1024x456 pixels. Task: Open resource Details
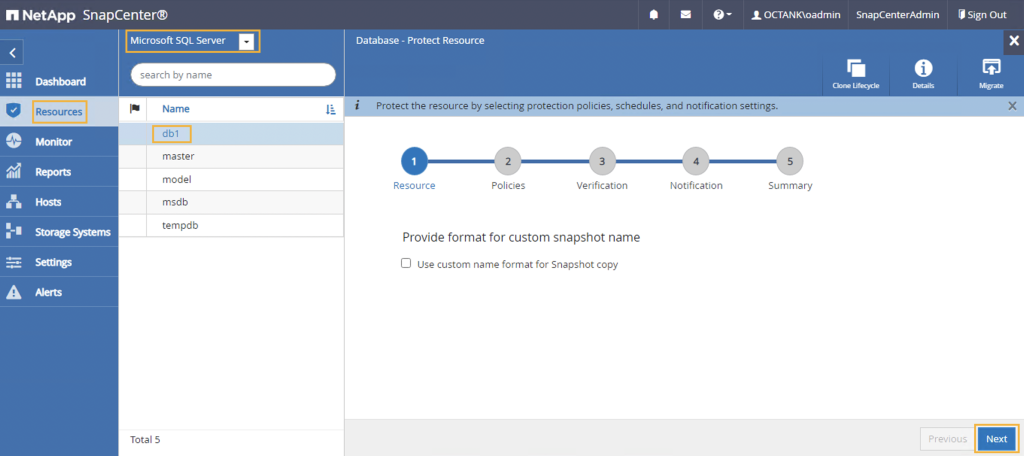(923, 74)
